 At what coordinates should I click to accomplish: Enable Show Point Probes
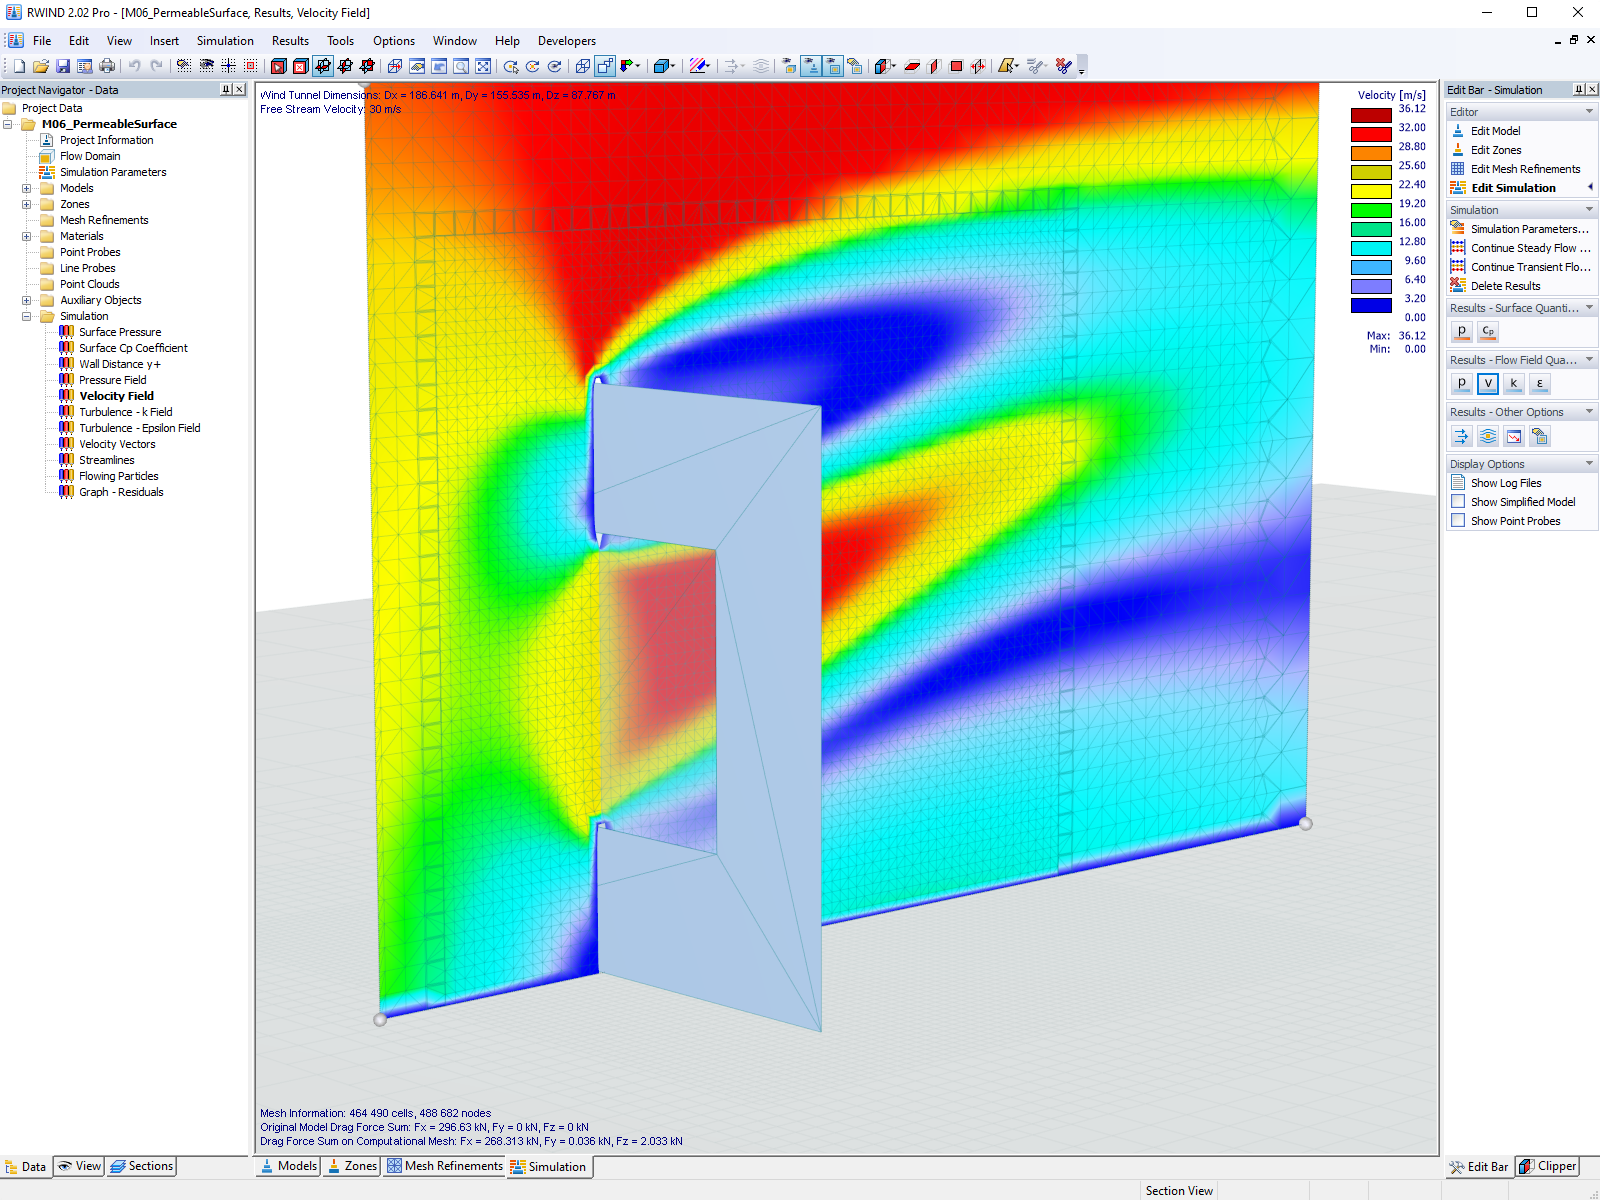tap(1458, 520)
